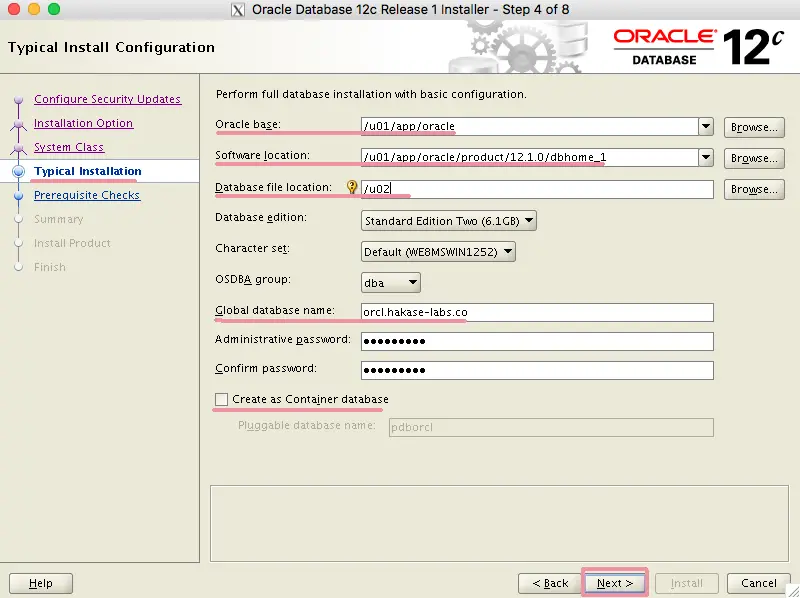Go to Installation Option step
This screenshot has width=800, height=598.
tap(84, 123)
